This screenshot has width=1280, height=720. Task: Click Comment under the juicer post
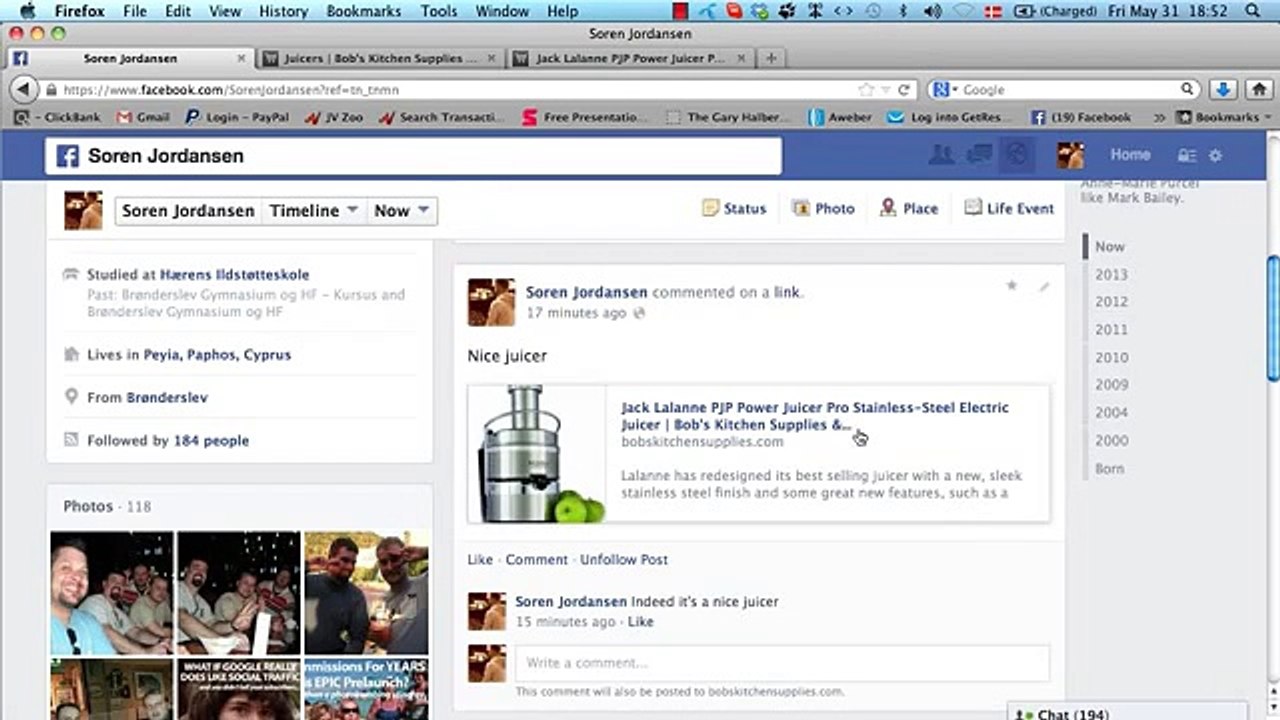click(536, 560)
